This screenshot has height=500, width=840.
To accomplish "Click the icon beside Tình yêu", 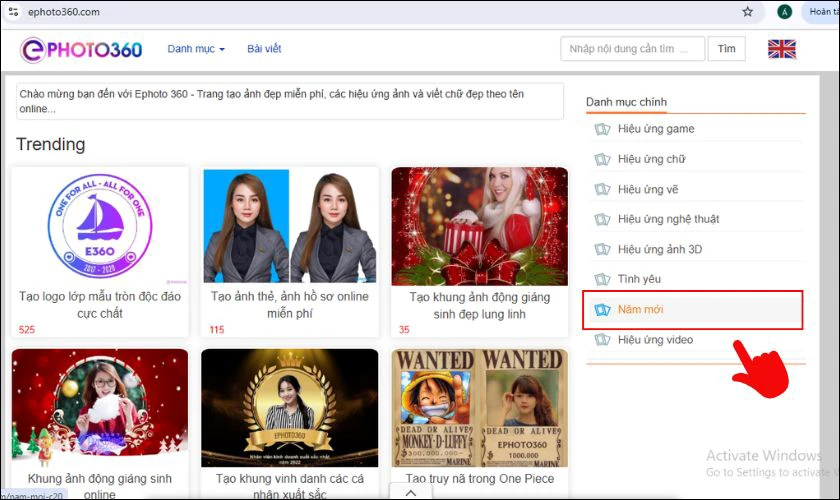I will point(602,279).
